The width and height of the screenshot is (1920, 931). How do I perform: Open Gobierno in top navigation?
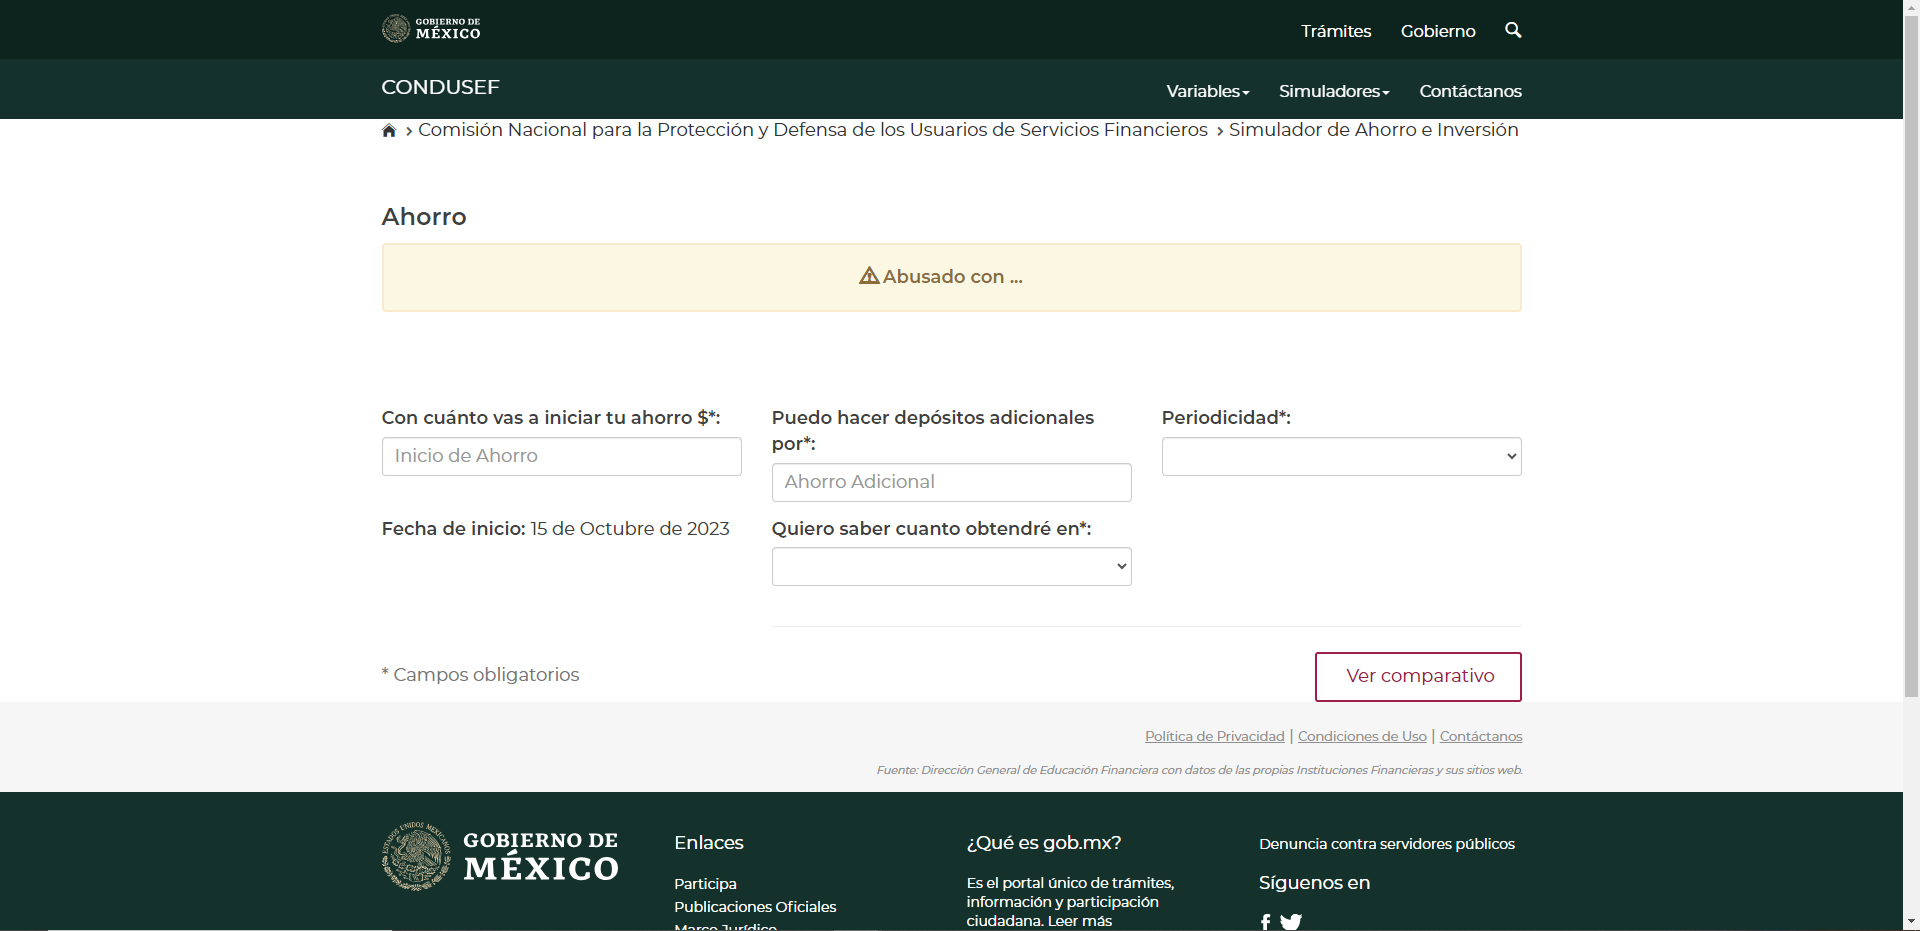1437,31
